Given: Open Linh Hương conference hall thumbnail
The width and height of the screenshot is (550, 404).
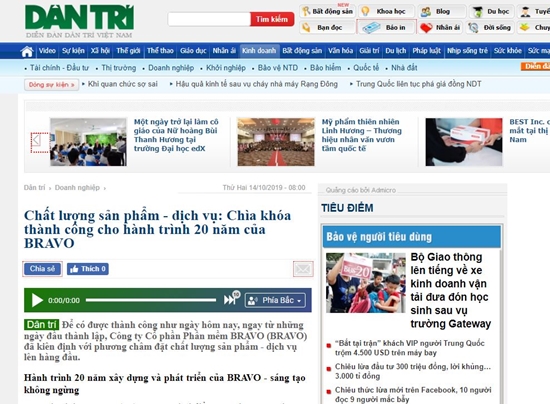Looking at the screenshot, I should [276, 142].
